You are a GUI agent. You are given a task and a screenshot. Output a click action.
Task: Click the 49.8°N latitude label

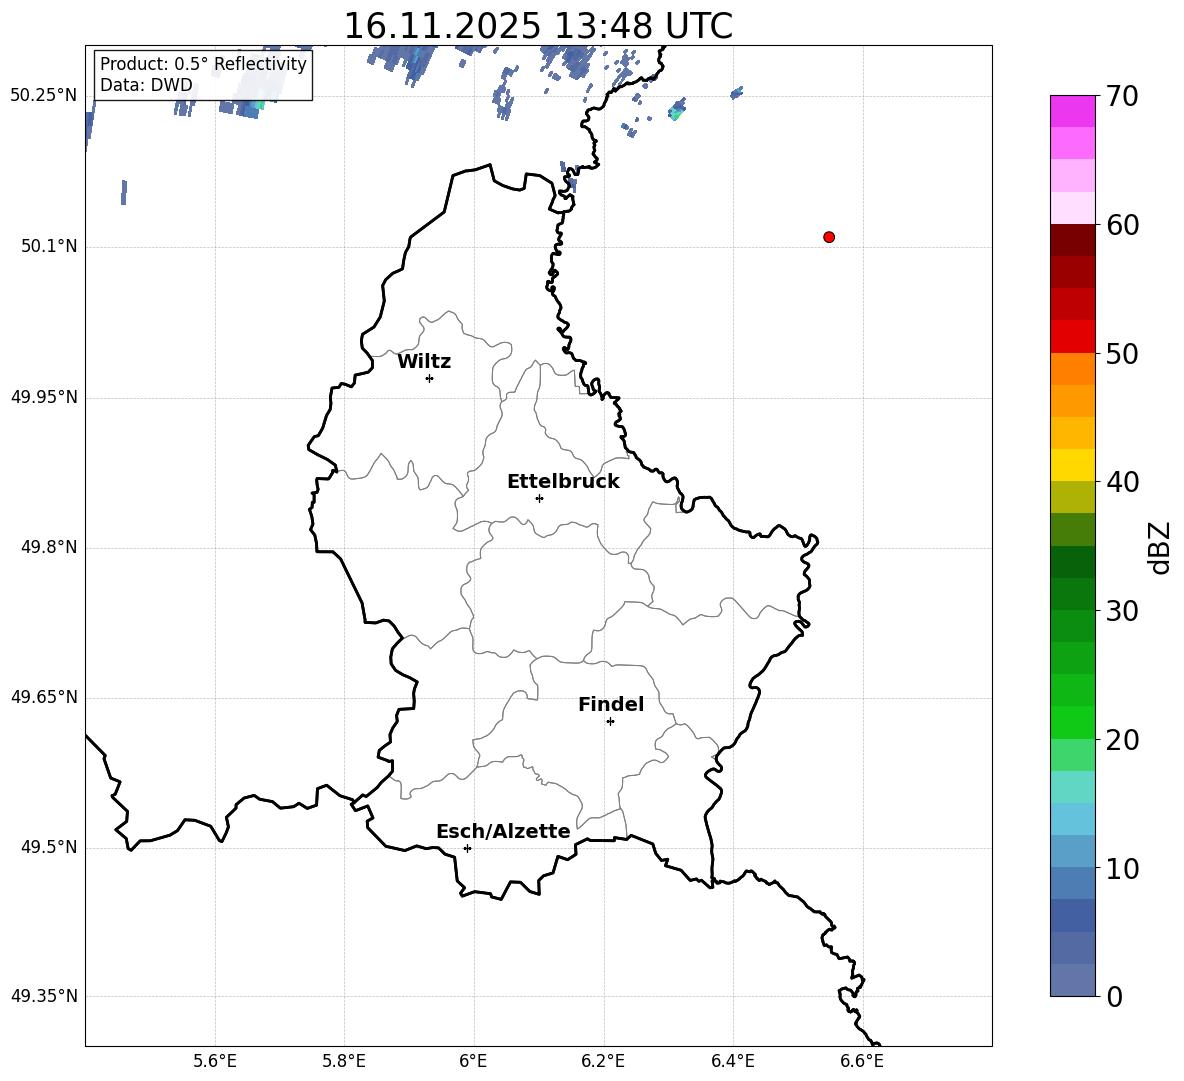coord(49,547)
